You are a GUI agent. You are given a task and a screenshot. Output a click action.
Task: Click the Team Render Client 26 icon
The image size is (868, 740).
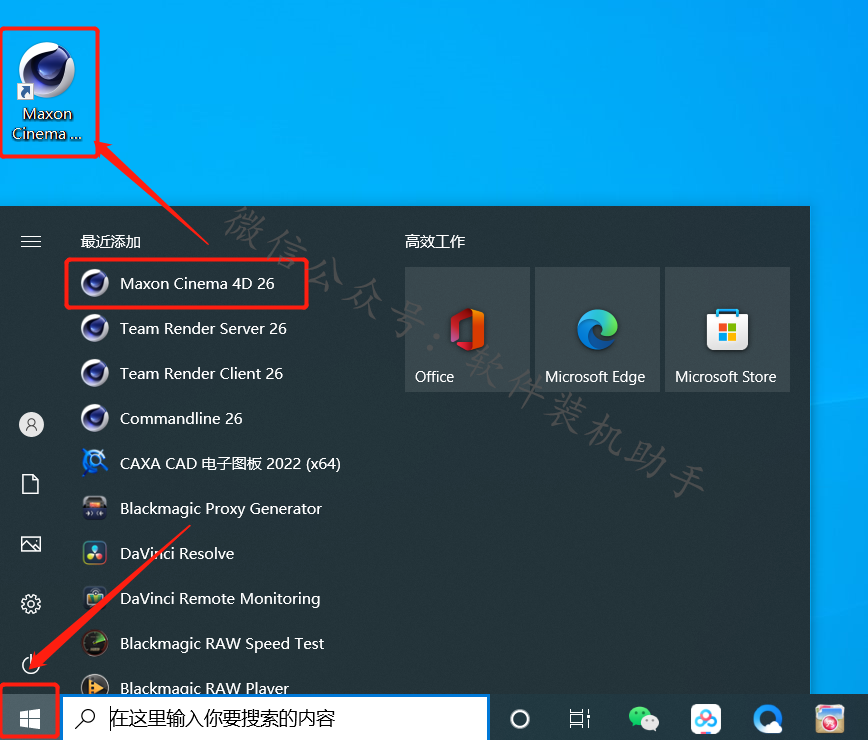(x=95, y=374)
